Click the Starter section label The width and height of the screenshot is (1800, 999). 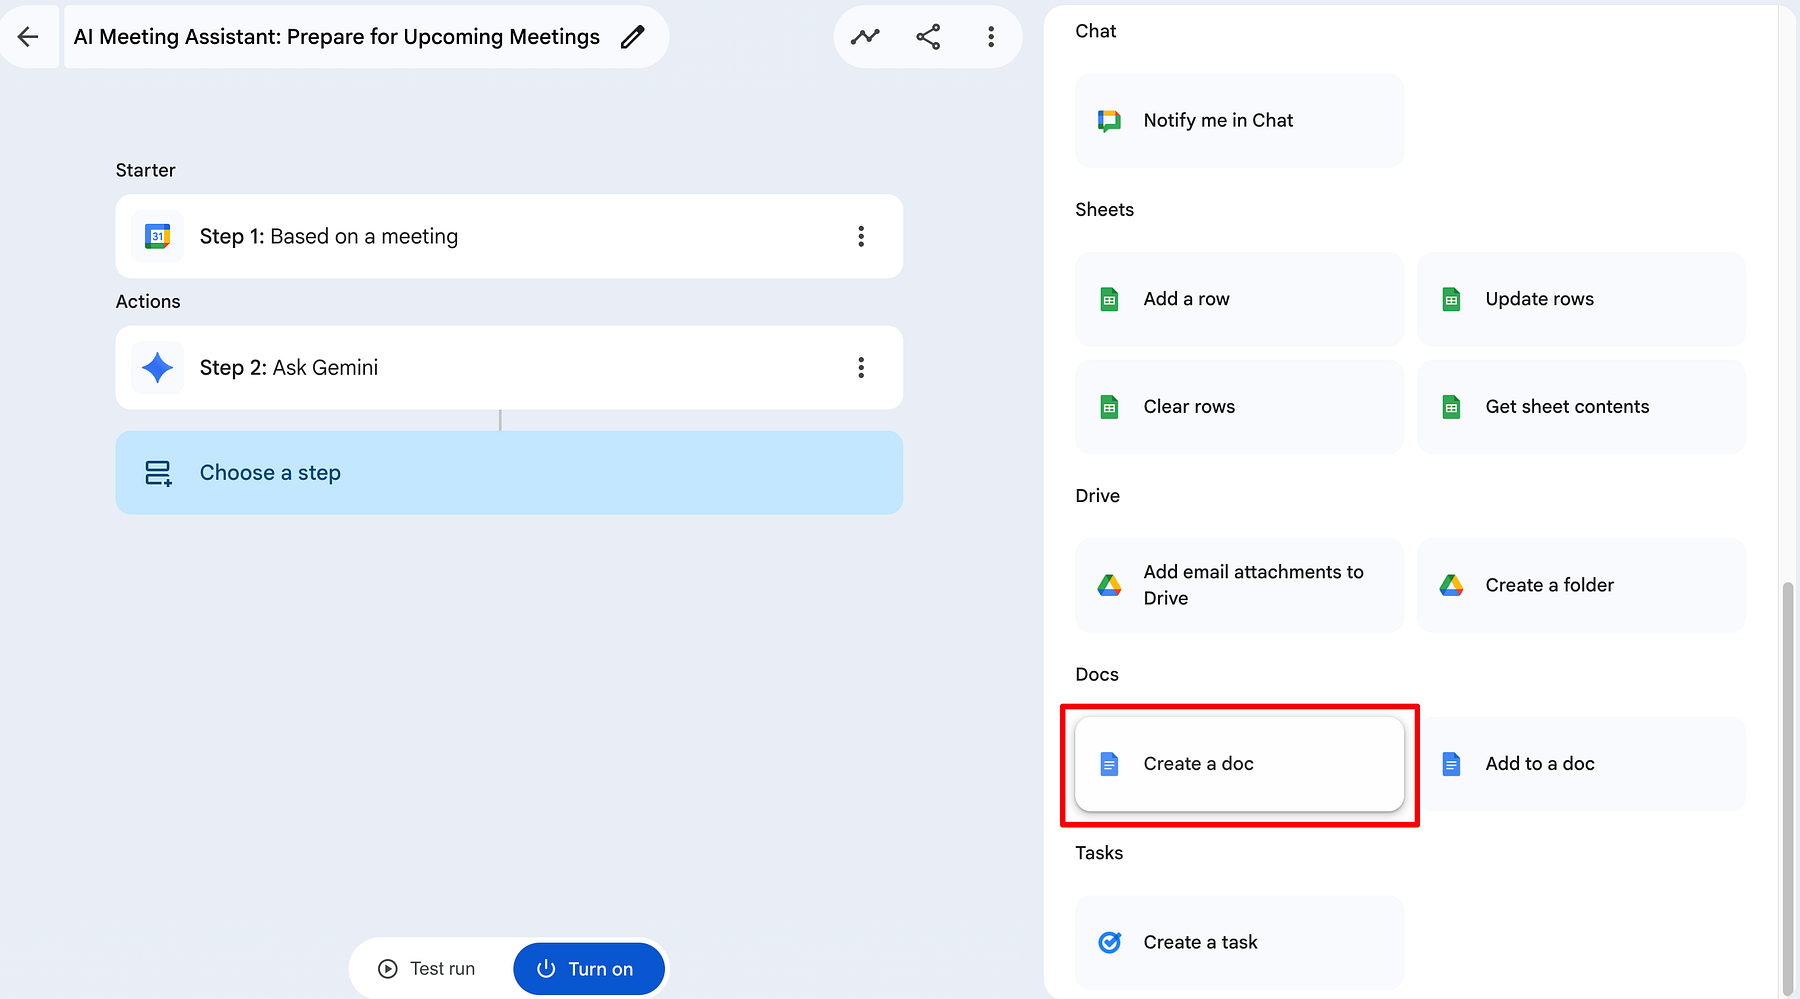pos(146,170)
